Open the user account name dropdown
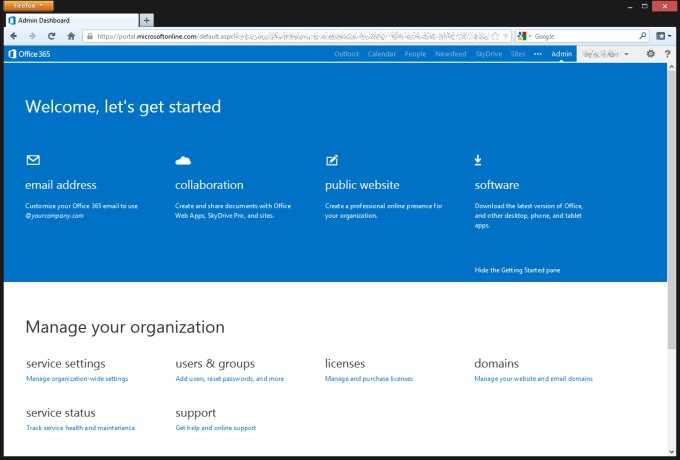 605,54
